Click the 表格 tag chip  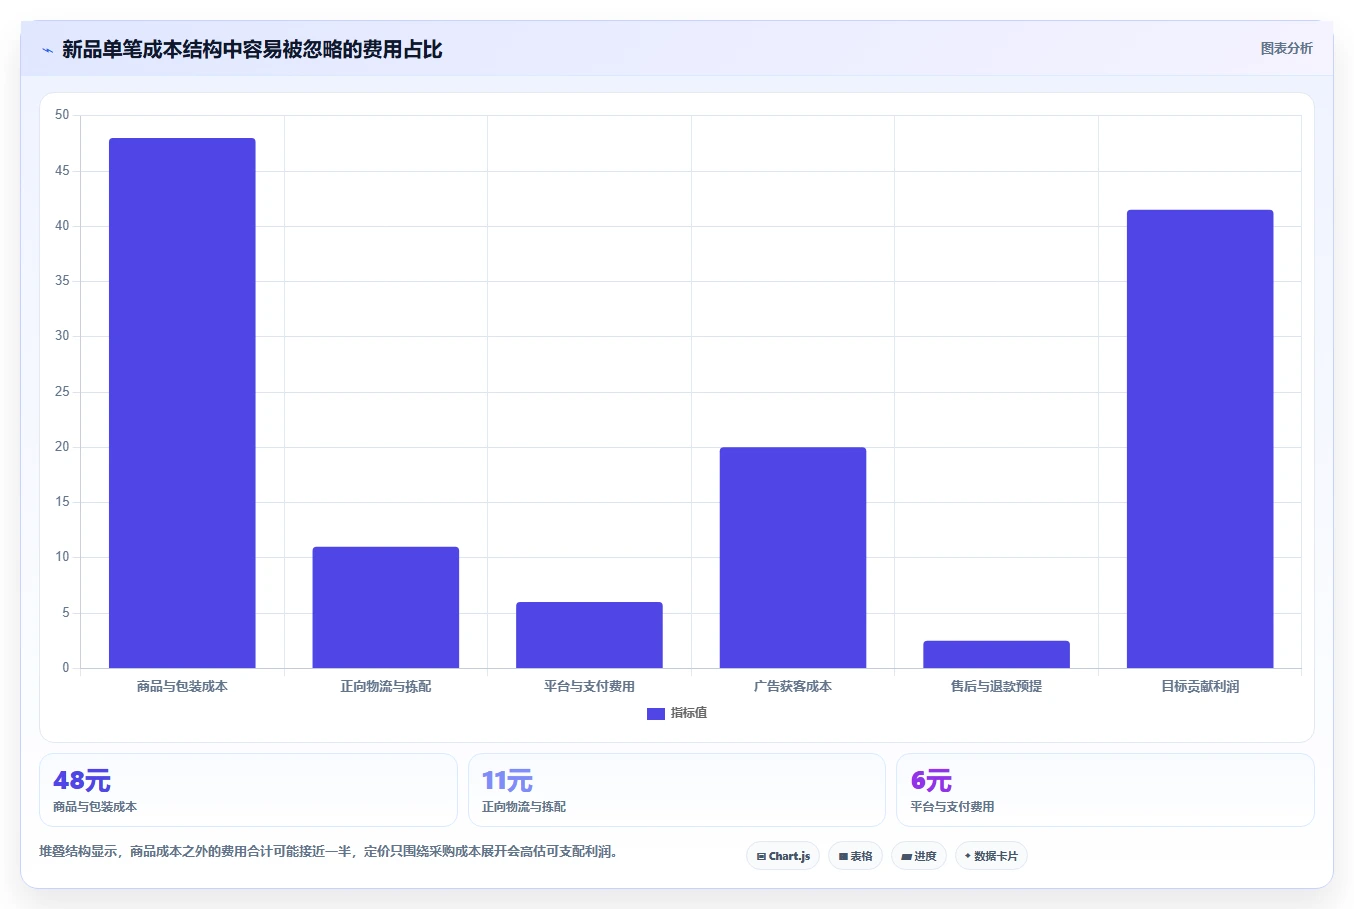tap(855, 856)
